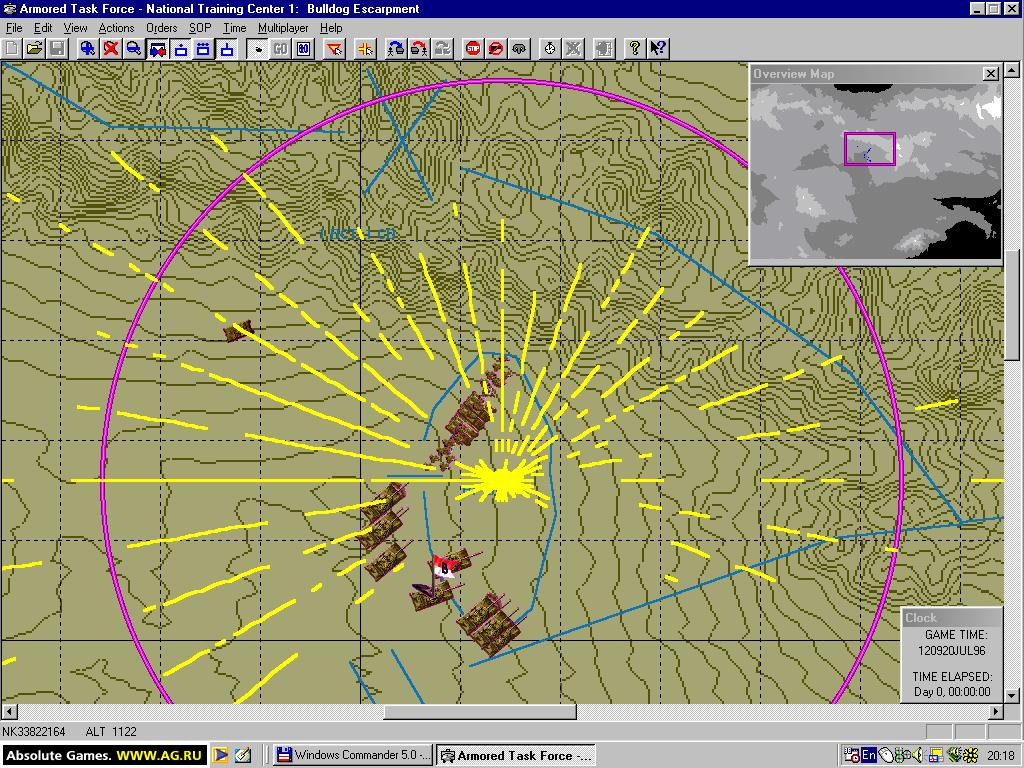
Task: Click the grayed panel toolbar icon
Action: (604, 48)
